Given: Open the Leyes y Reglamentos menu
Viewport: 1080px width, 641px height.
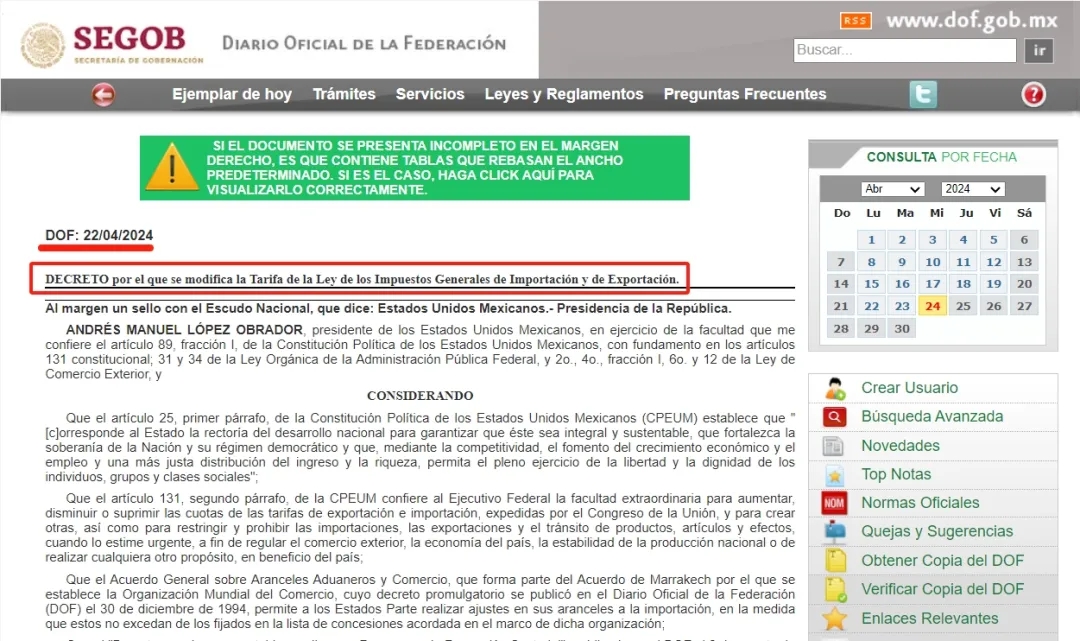Looking at the screenshot, I should 563,94.
